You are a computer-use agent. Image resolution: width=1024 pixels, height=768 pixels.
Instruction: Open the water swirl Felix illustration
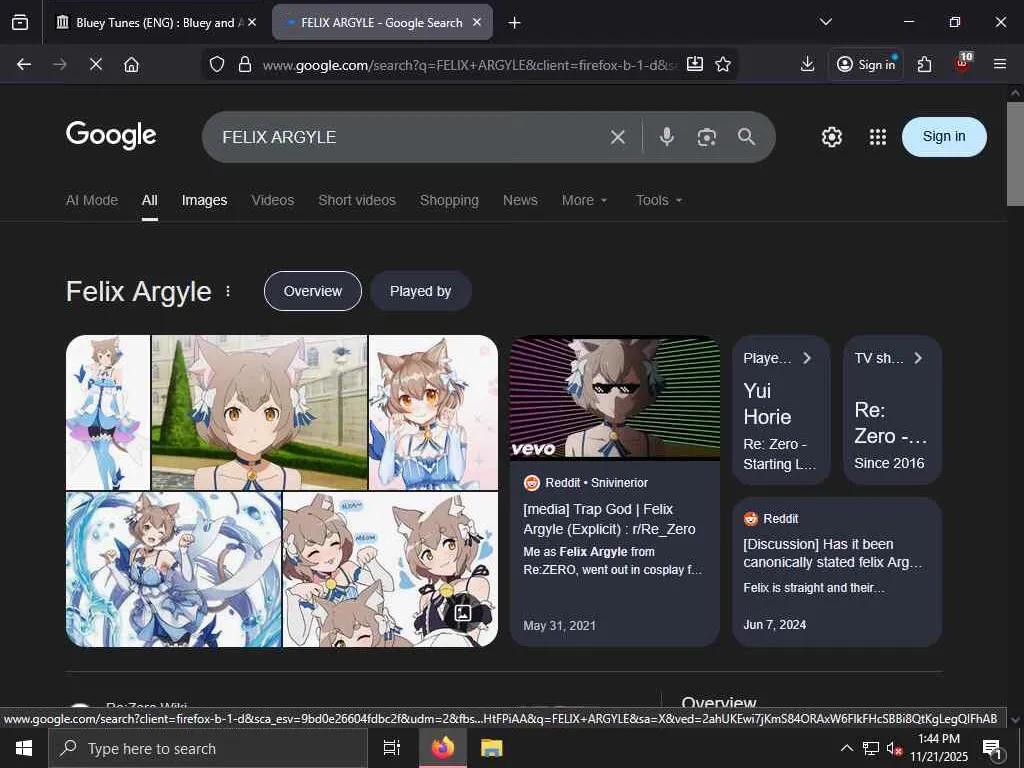point(174,569)
